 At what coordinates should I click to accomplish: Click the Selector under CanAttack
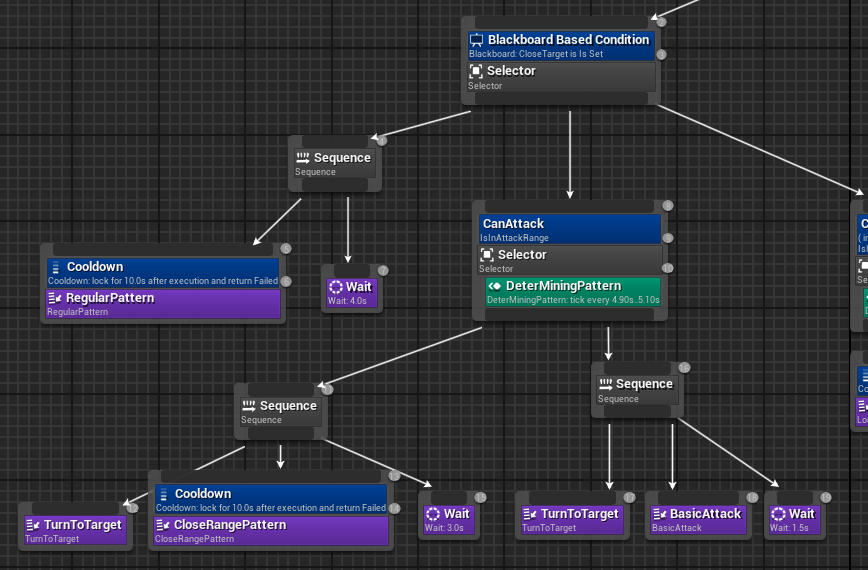570,260
